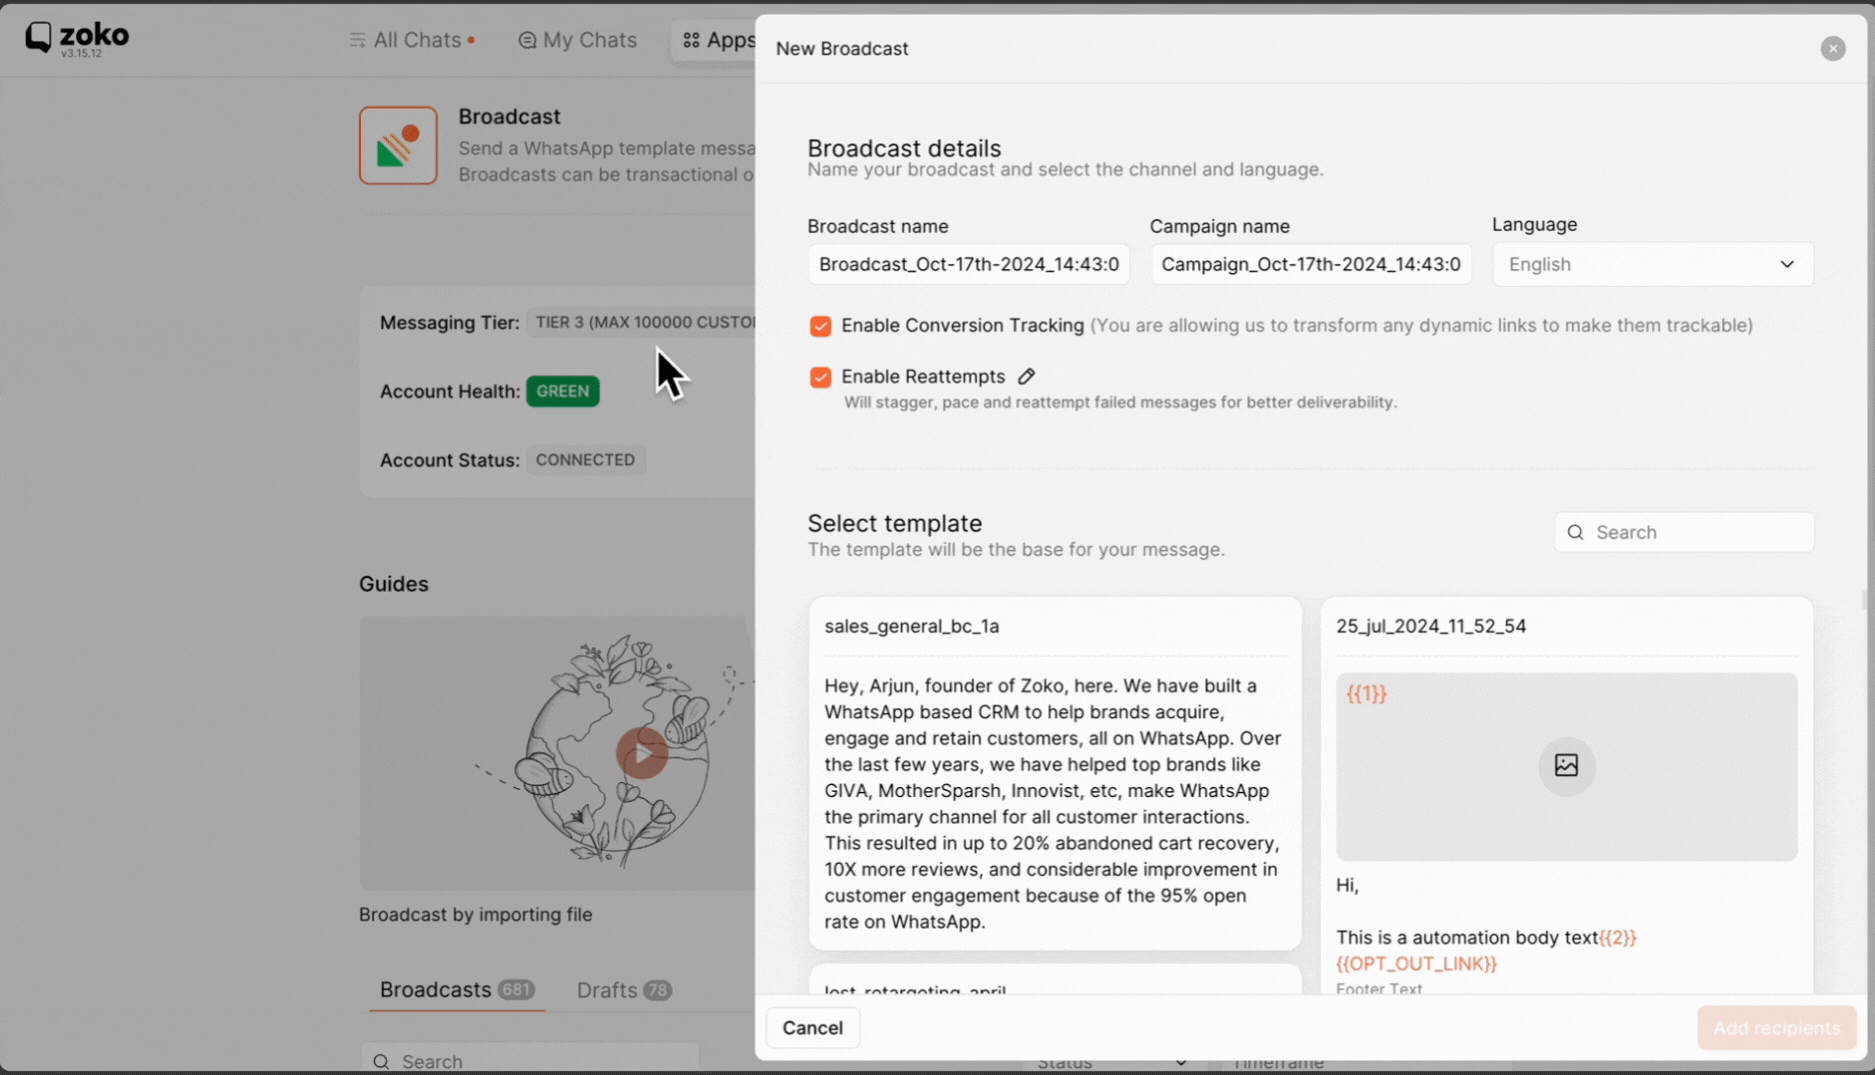This screenshot has height=1075, width=1875.
Task: Switch to the Broadcasts tab
Action: tap(456, 989)
